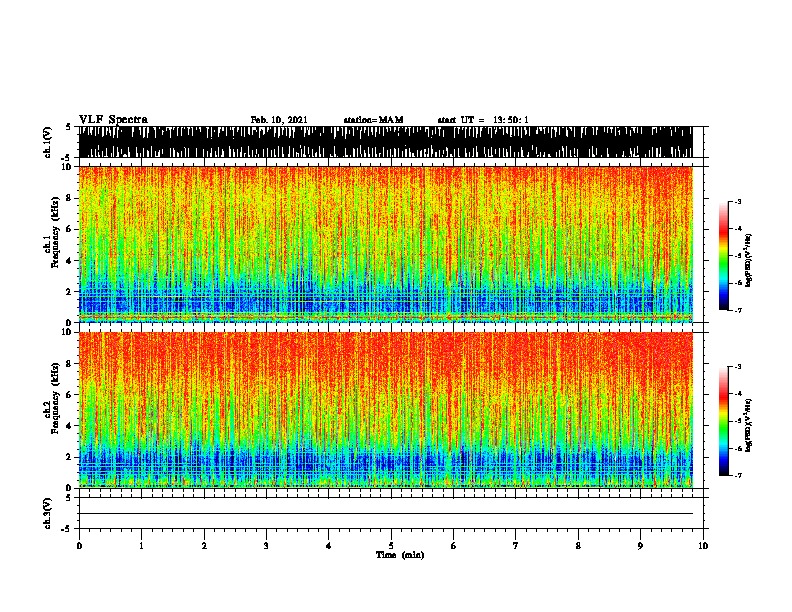Click the "Time (min)" x-axis label
The width and height of the screenshot is (792, 612).
click(x=400, y=555)
